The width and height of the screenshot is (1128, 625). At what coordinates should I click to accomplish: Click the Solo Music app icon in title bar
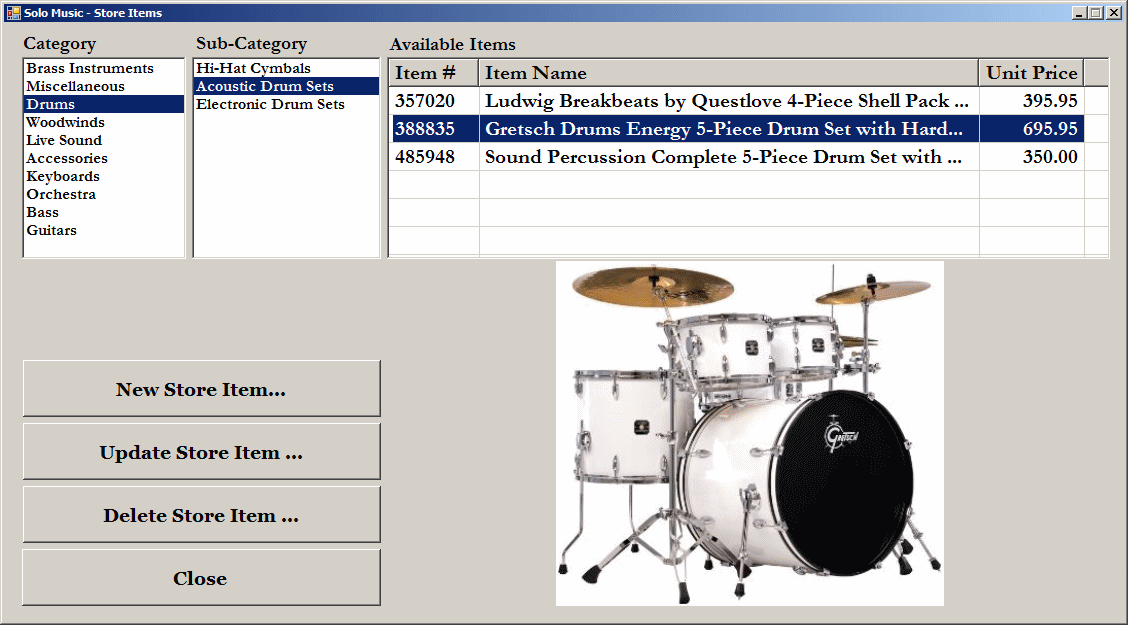13,12
